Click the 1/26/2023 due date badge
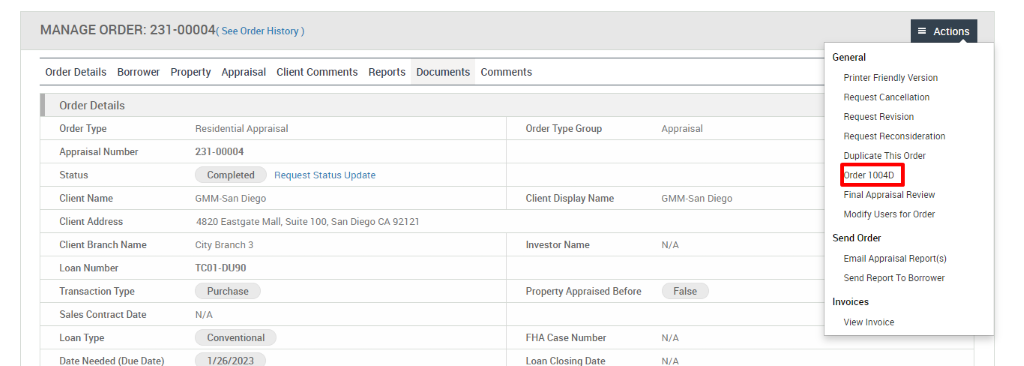Viewport: 1024px width, 366px height. click(230, 361)
